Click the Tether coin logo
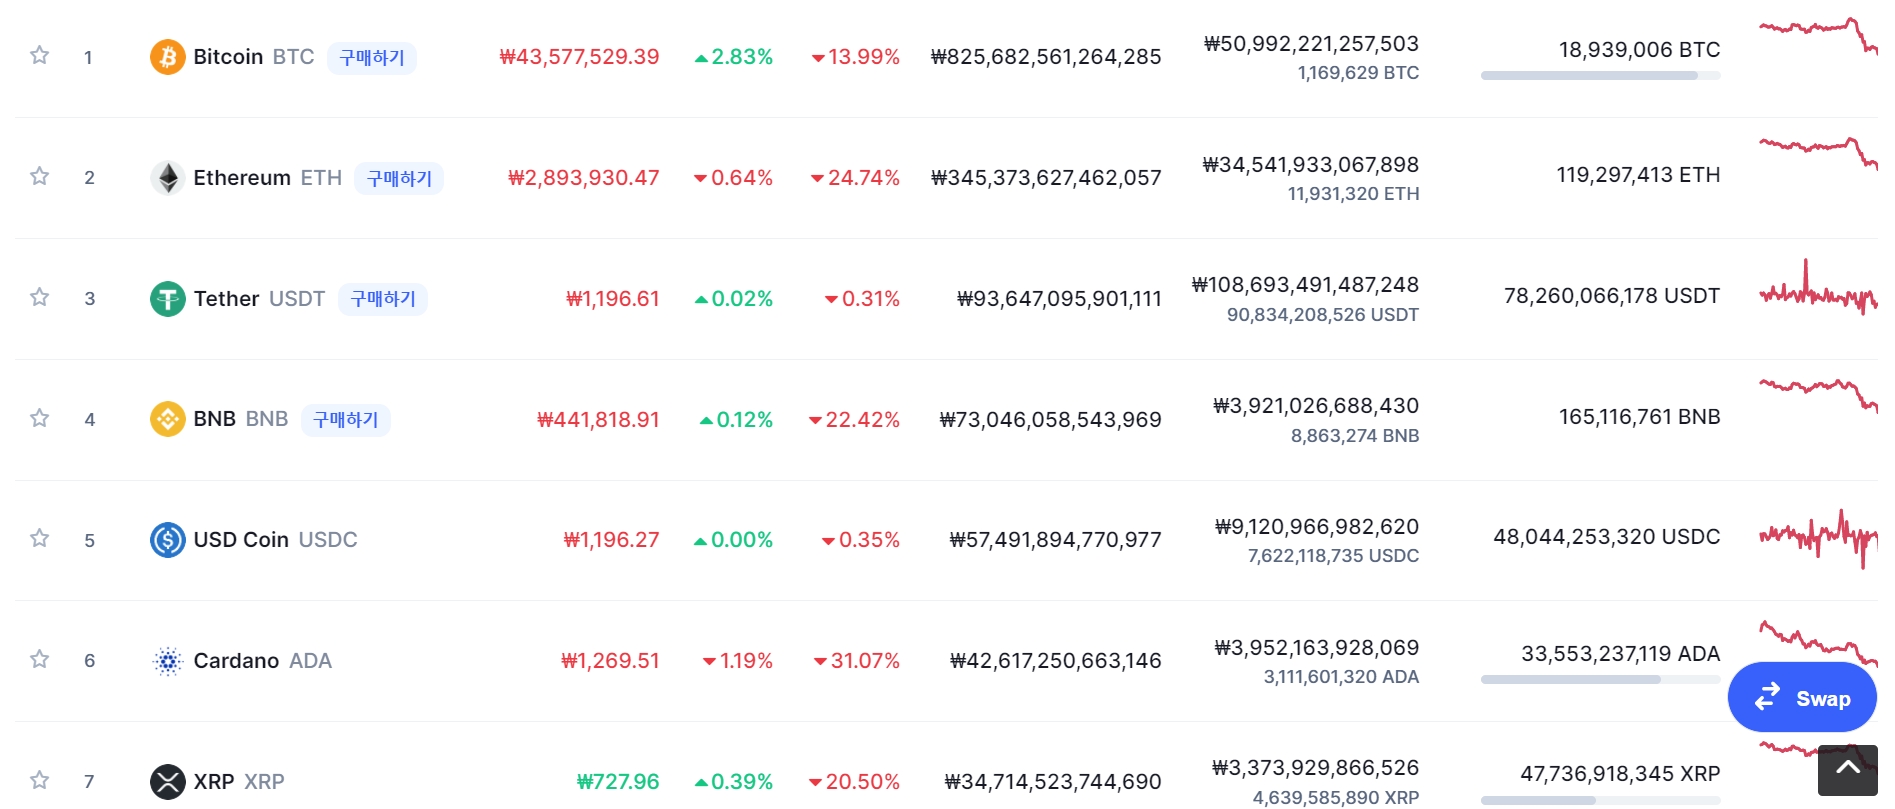The height and width of the screenshot is (809, 1895). [x=167, y=298]
